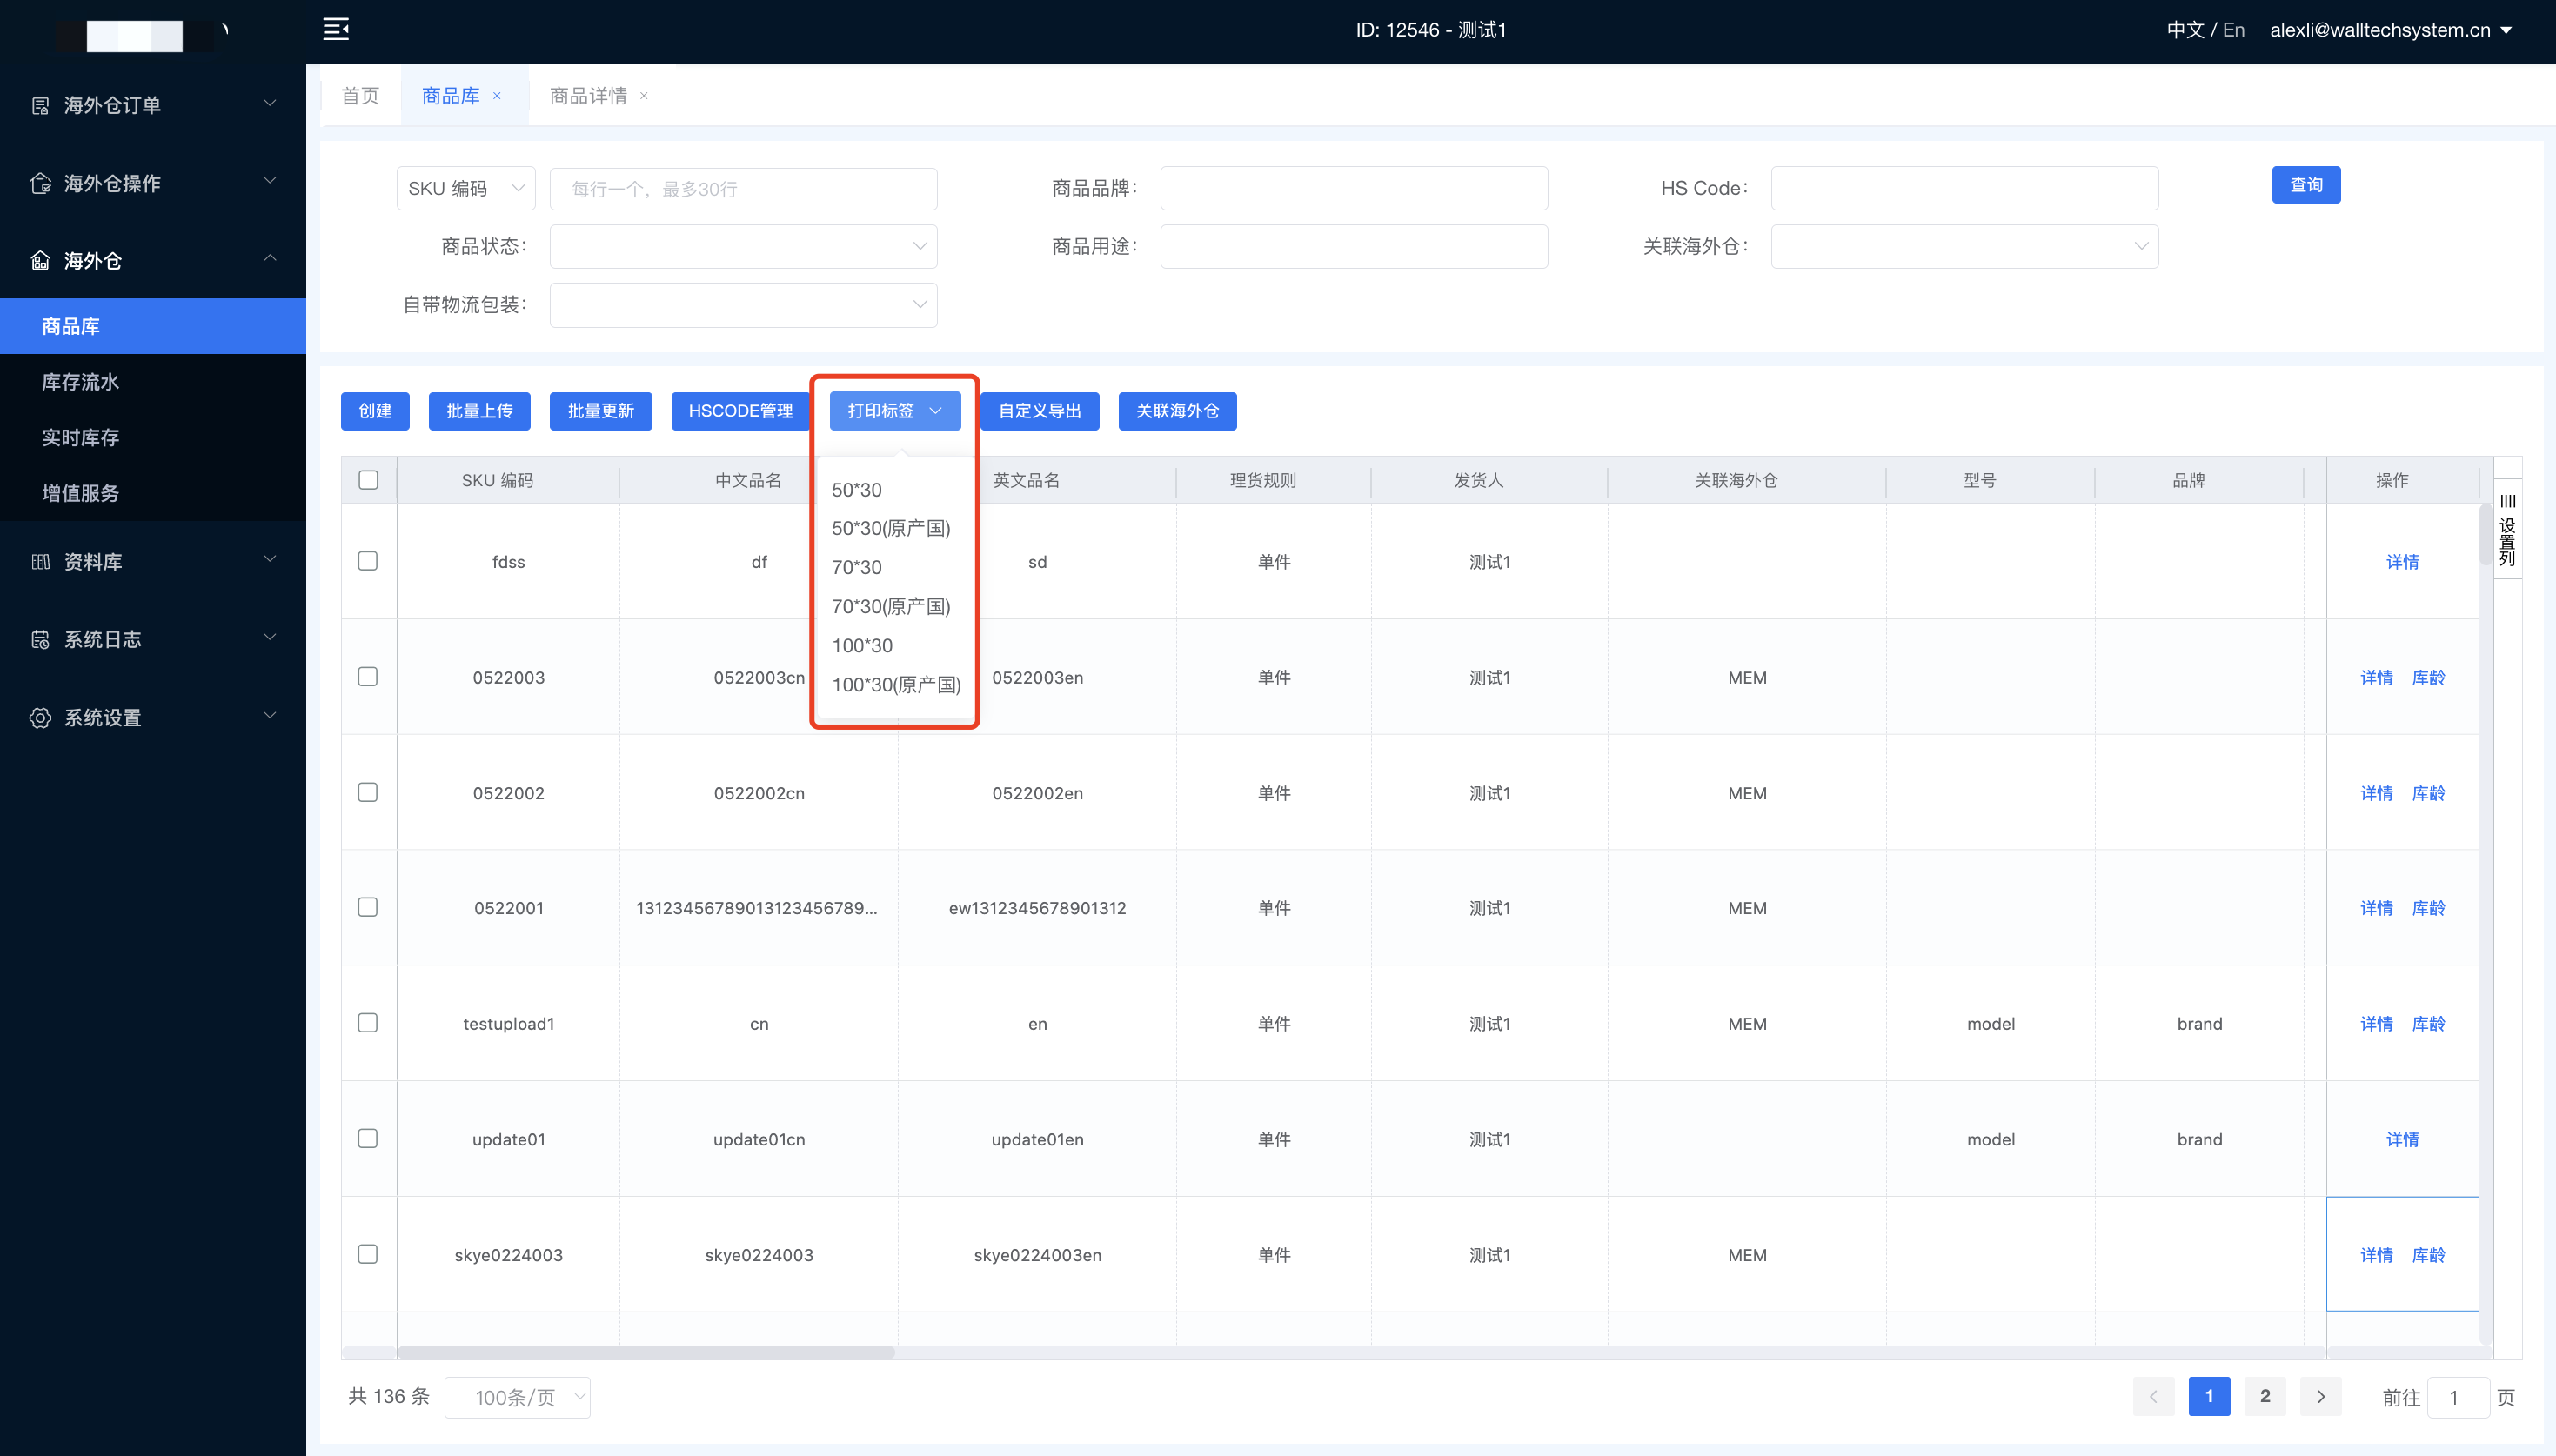Click the 关联海外仓 toolbar button

coord(1177,411)
